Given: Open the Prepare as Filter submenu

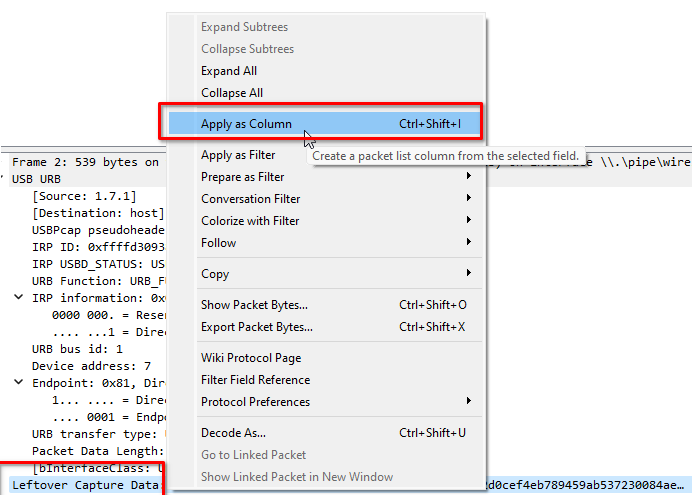Looking at the screenshot, I should point(243,177).
